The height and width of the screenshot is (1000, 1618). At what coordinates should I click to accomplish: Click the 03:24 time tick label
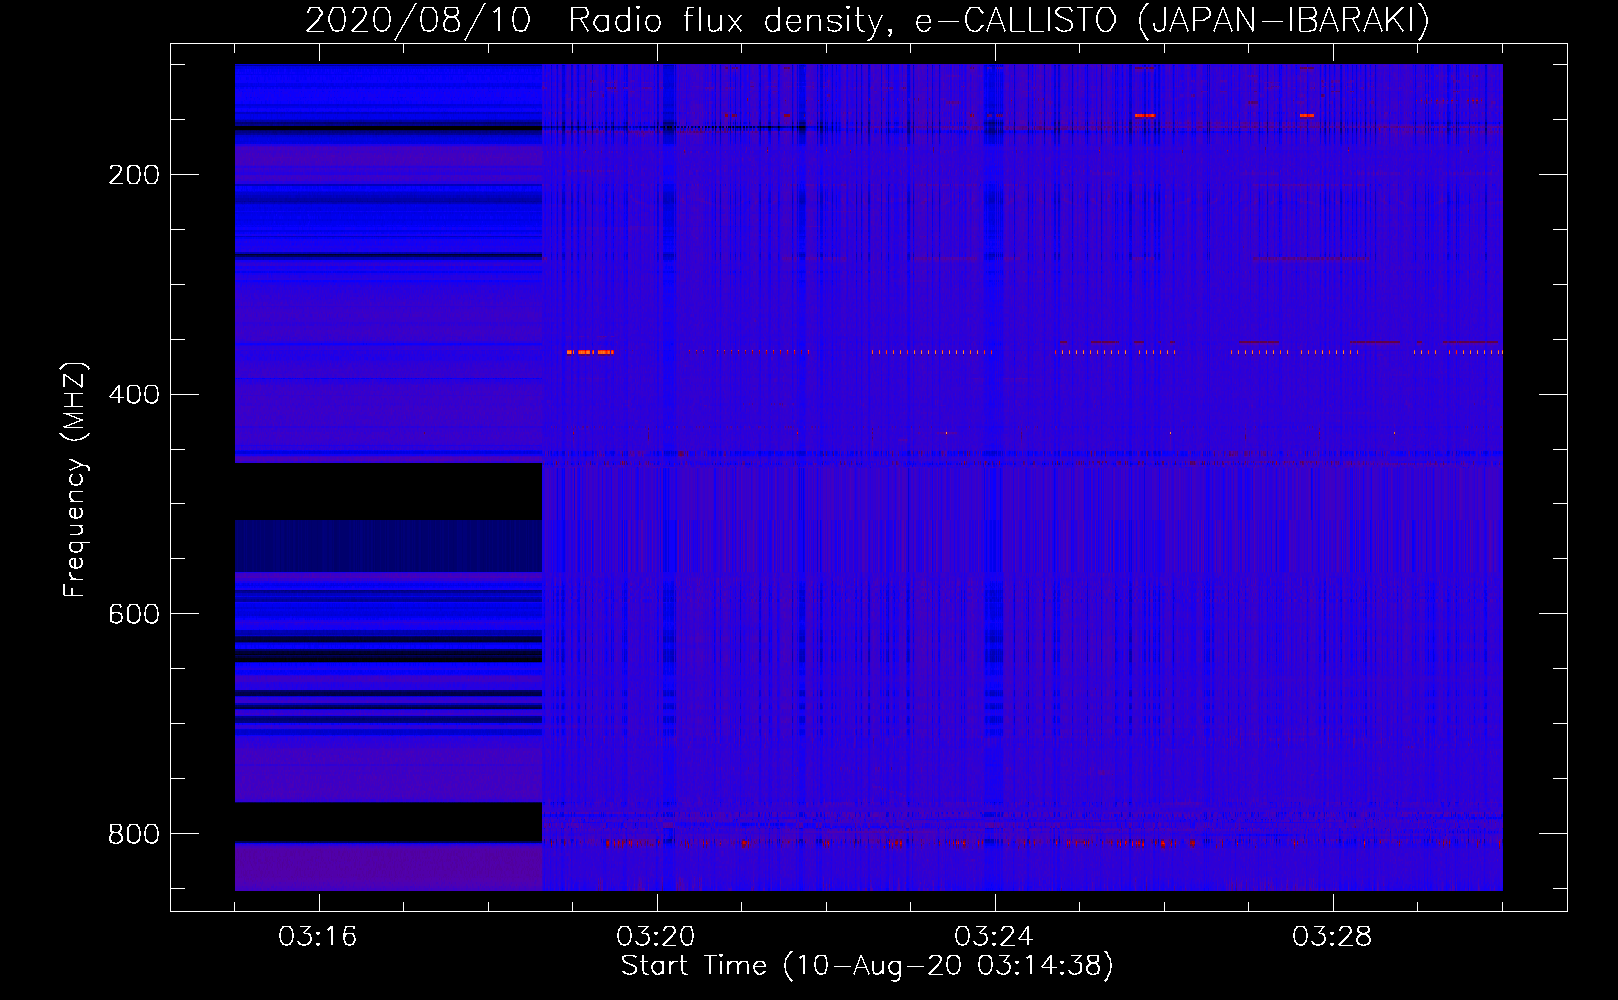[x=994, y=937]
